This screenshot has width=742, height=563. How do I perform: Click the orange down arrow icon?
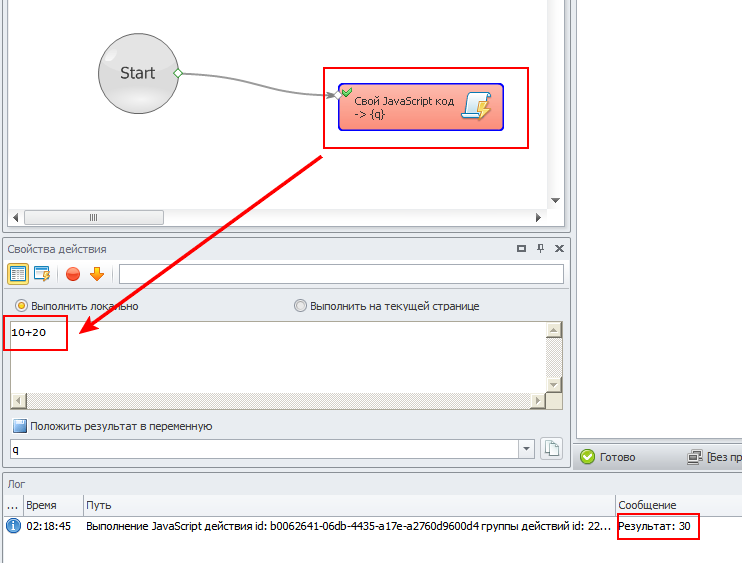coord(97,274)
